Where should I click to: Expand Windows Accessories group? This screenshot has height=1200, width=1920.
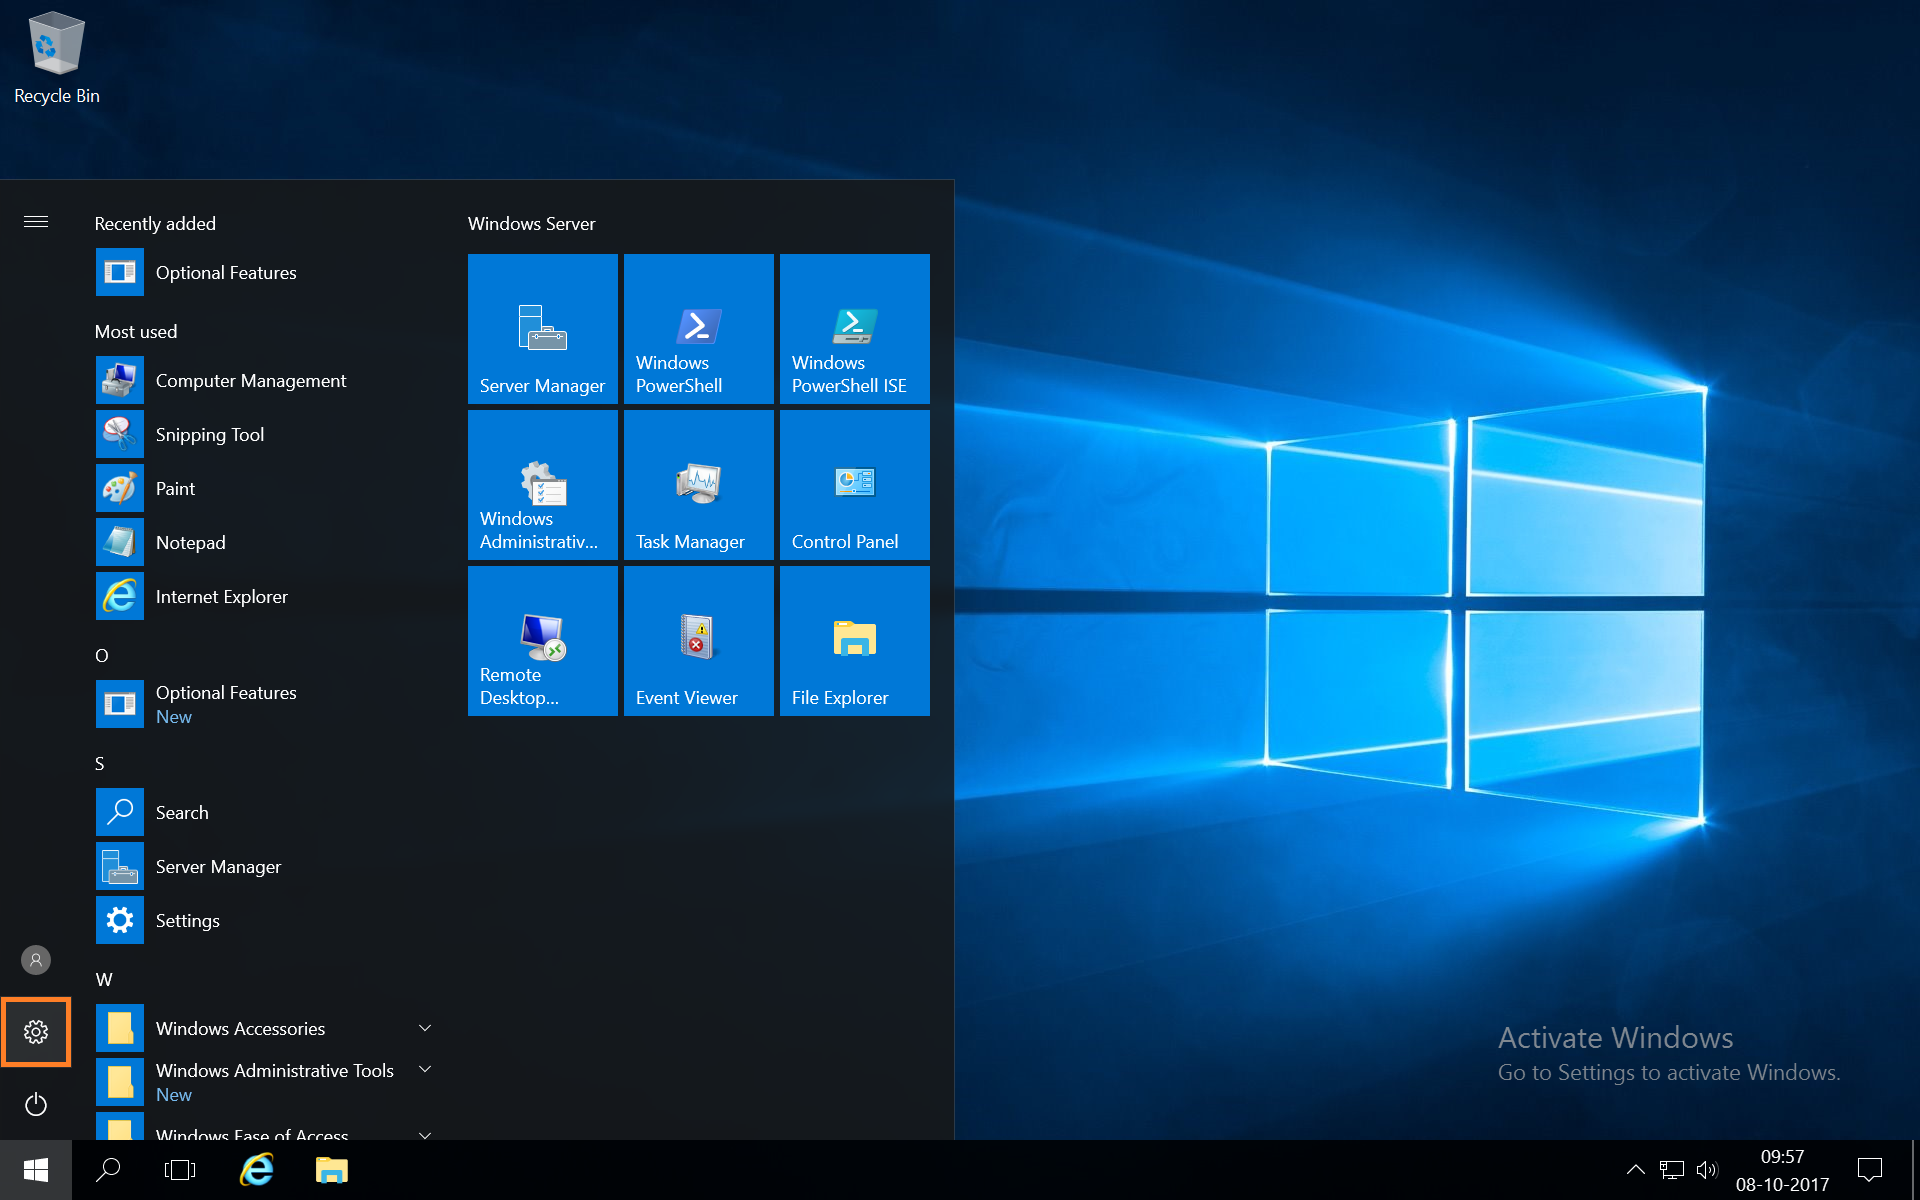point(240,1027)
